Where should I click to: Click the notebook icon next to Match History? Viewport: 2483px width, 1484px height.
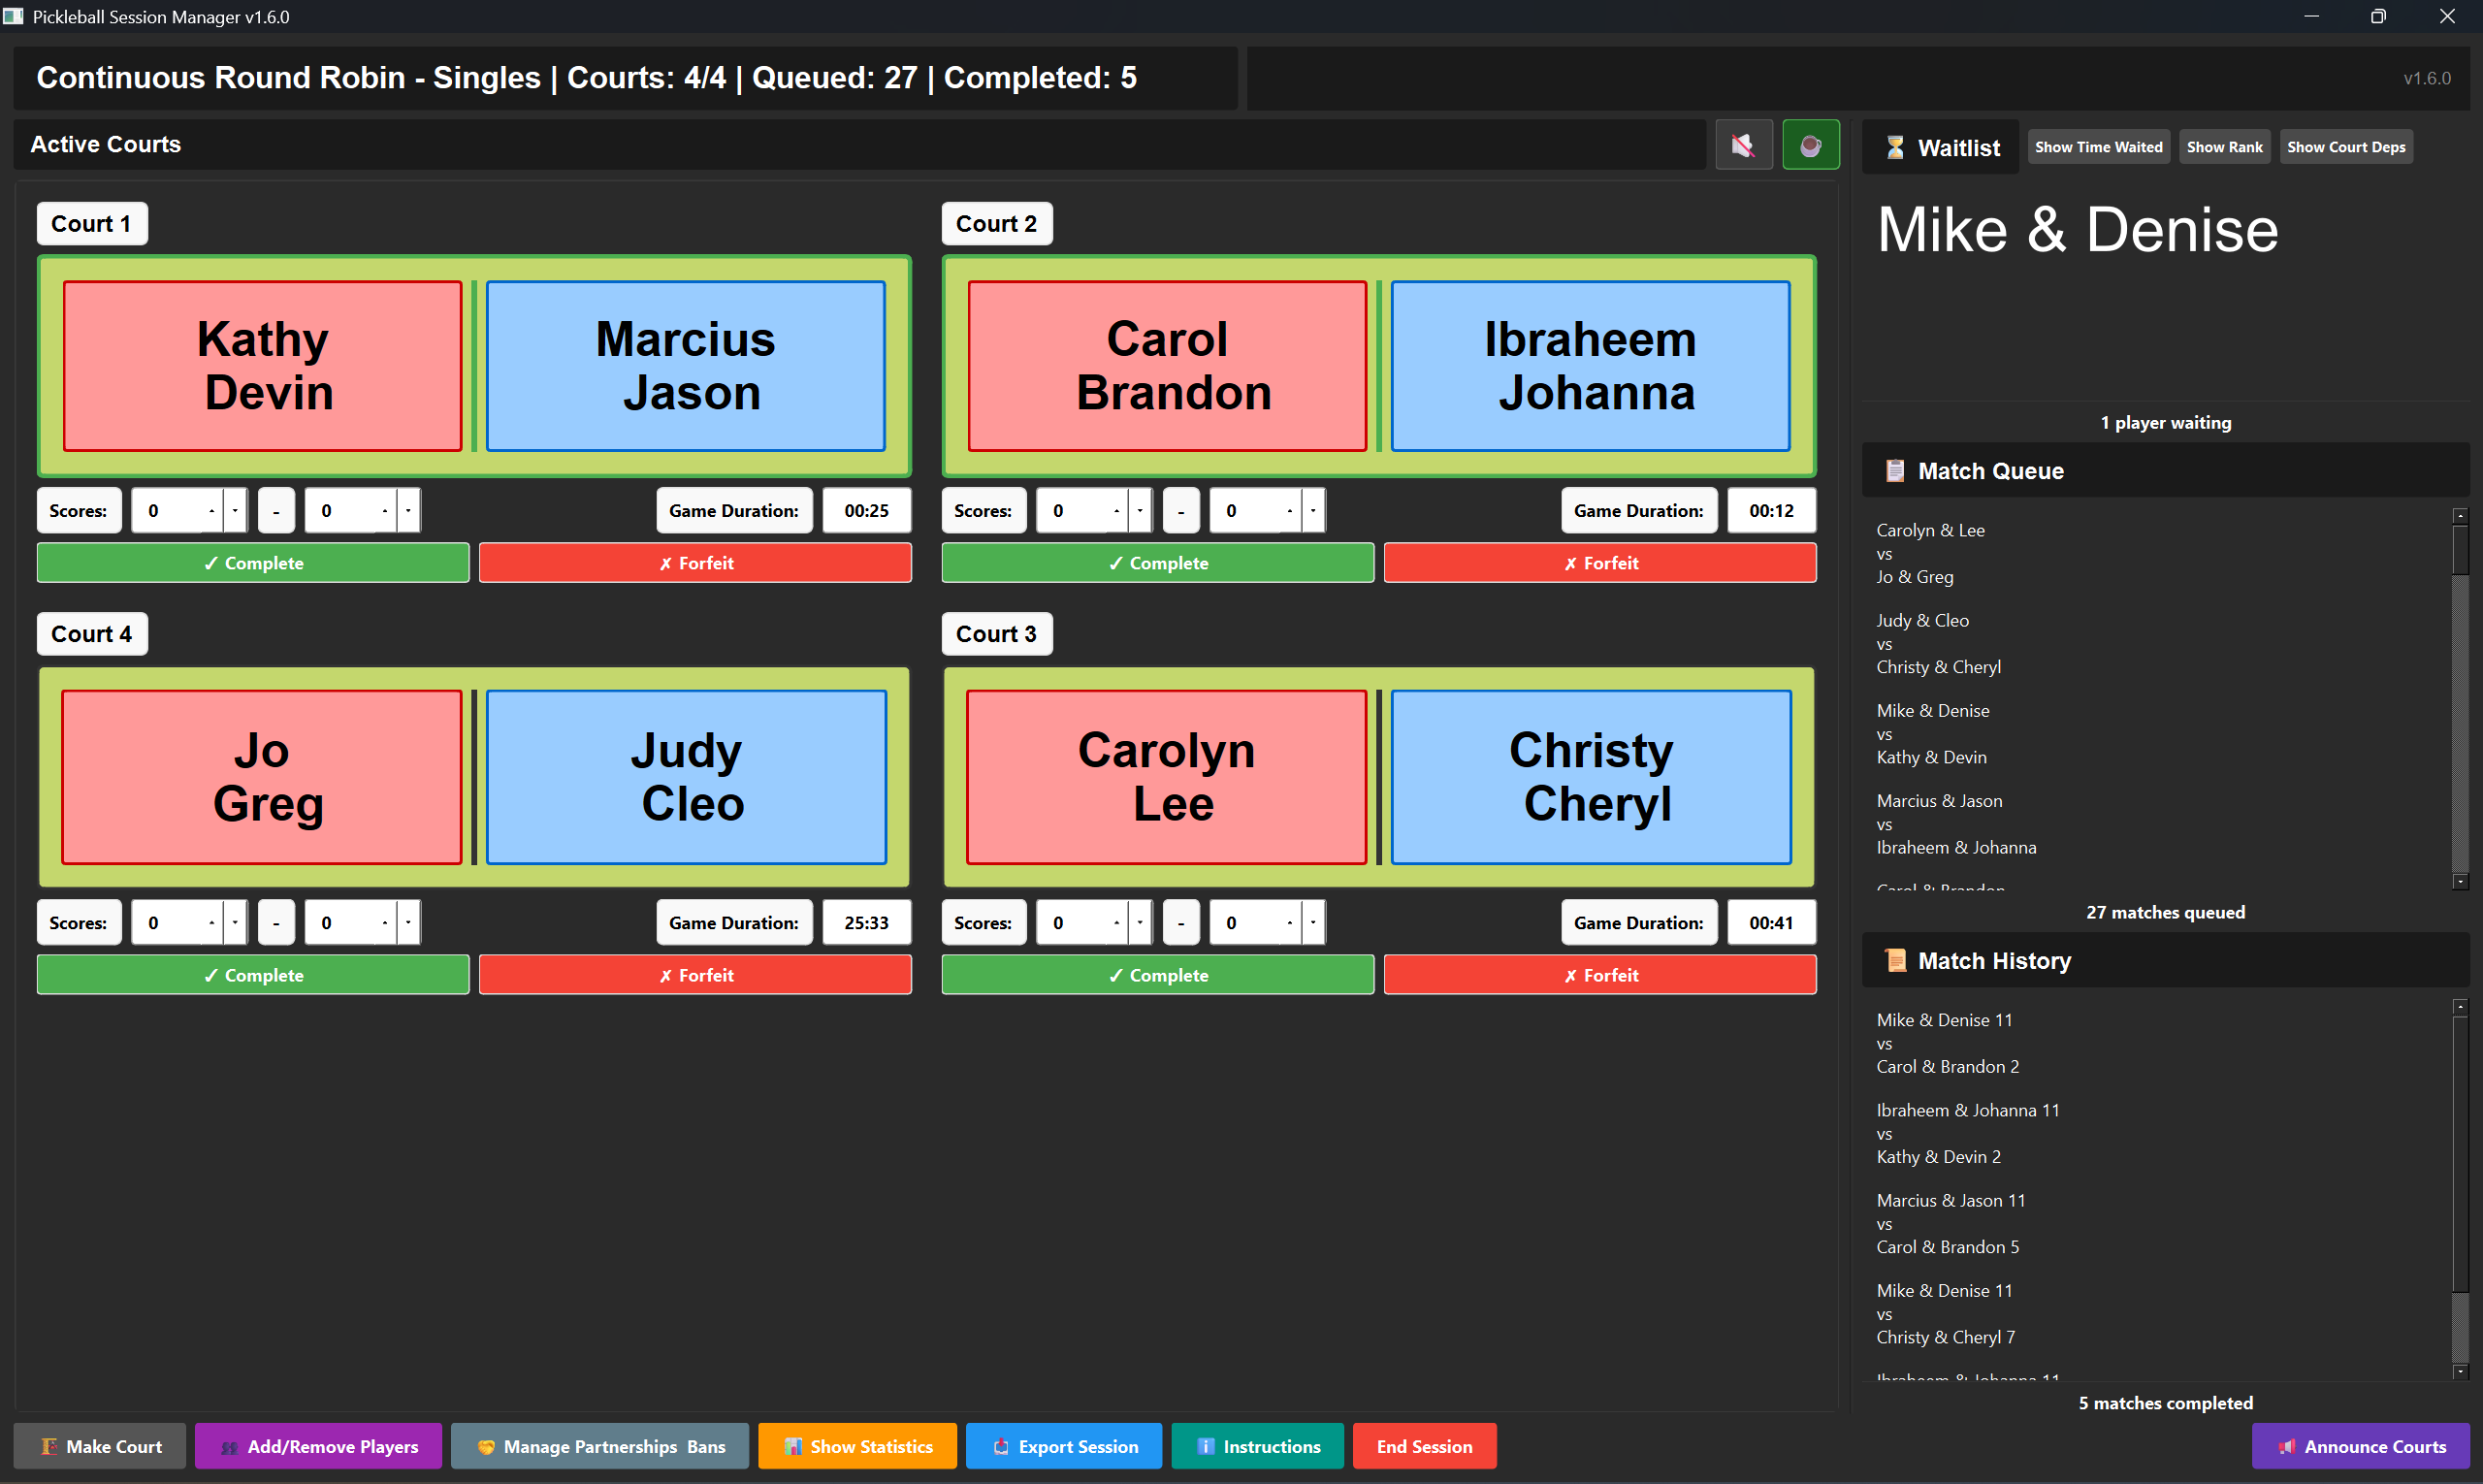tap(1895, 960)
